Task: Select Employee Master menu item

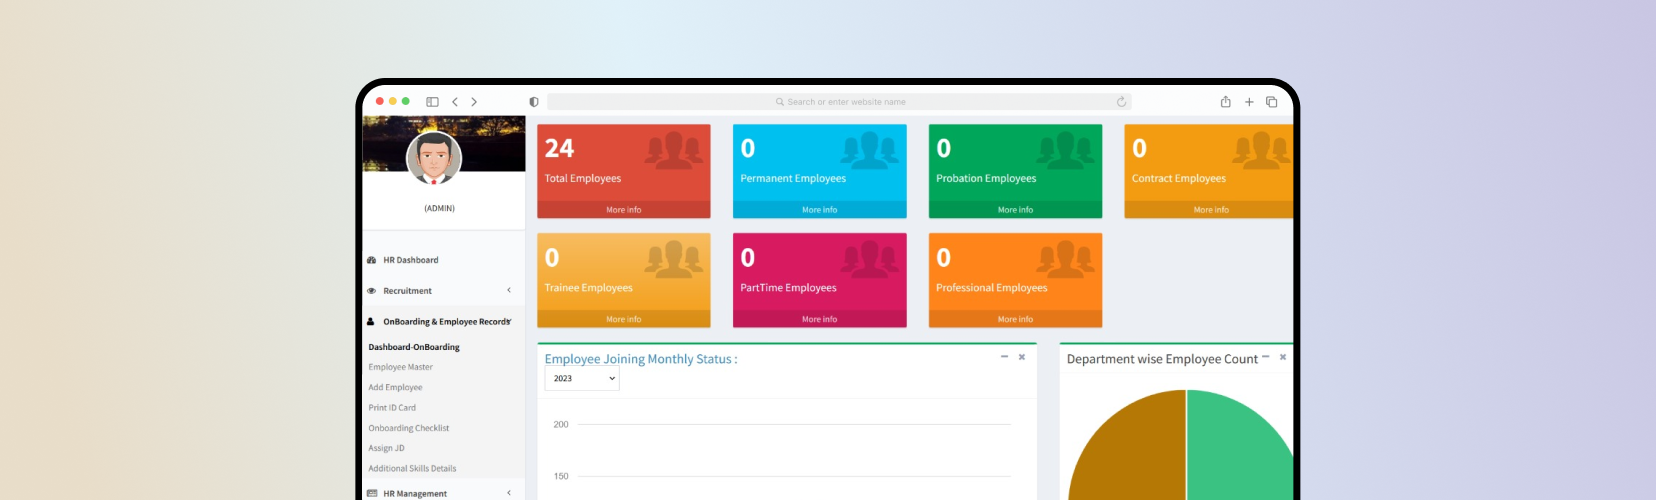Action: [400, 367]
